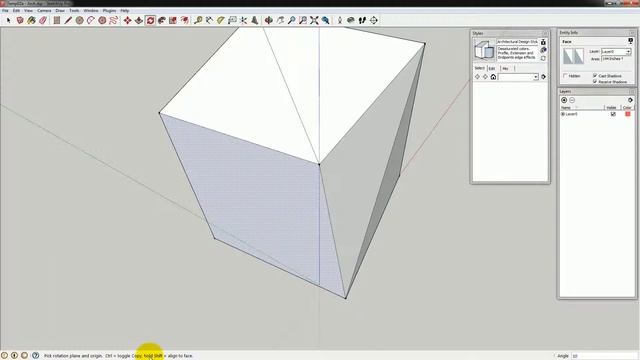Select the Protractor tool
The height and width of the screenshot is (360, 640).
(x=220, y=20)
